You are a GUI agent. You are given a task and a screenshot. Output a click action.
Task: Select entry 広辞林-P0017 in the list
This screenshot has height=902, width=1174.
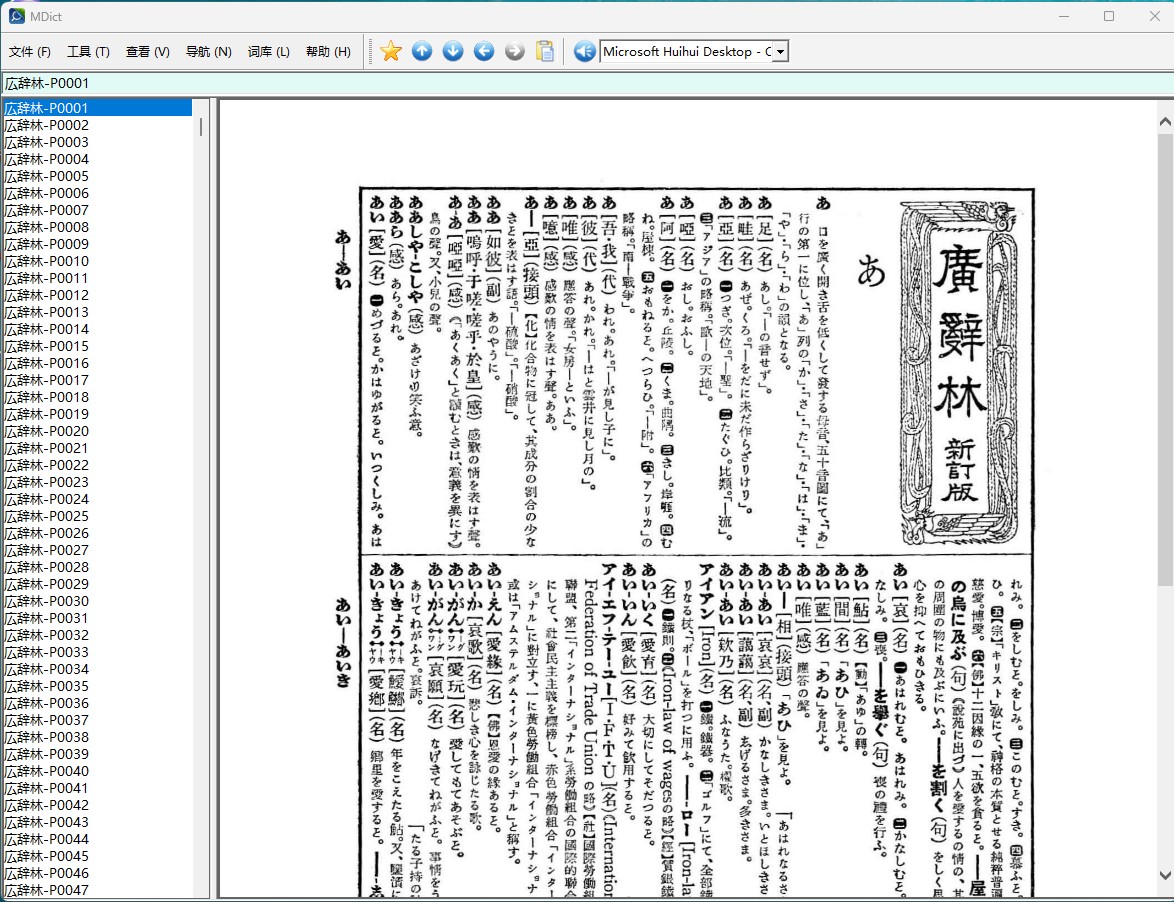click(97, 380)
